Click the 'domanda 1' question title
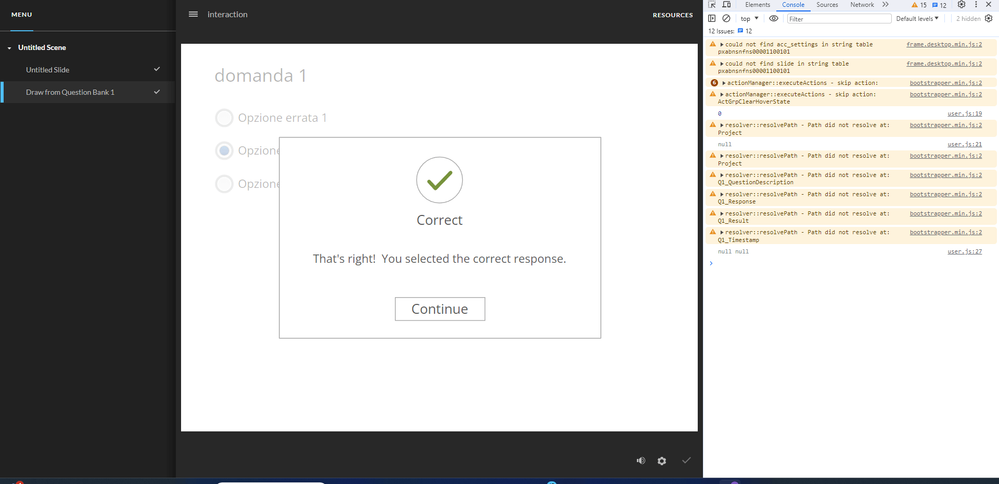The image size is (999, 484). tap(261, 76)
